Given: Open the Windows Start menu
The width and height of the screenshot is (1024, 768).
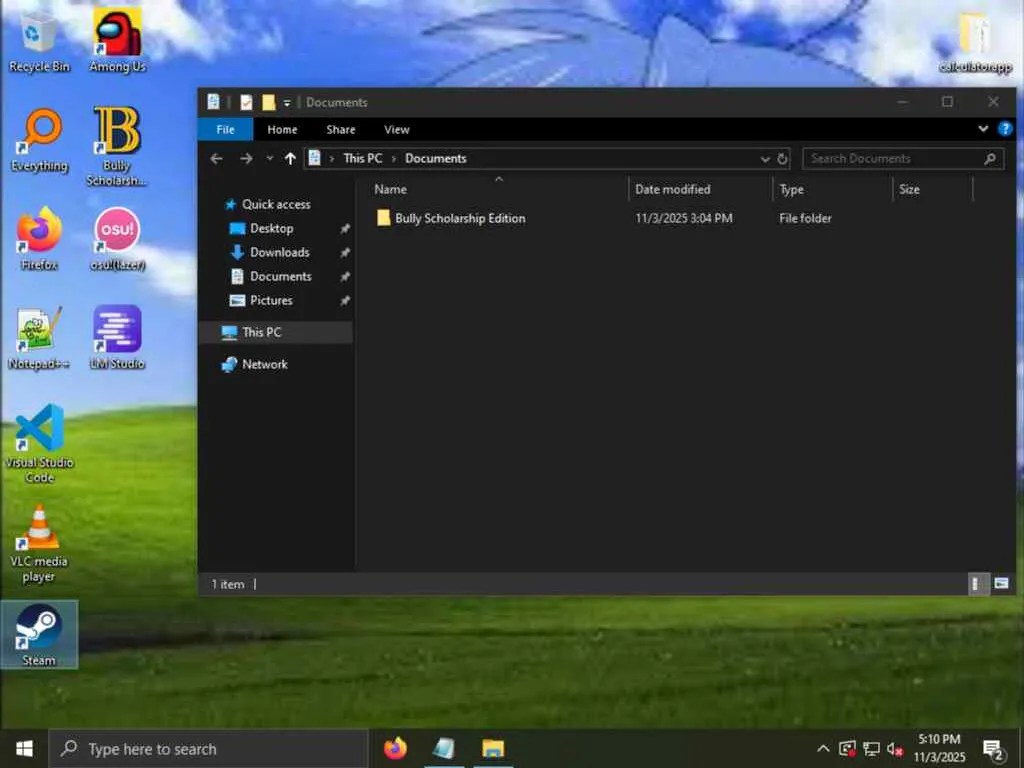Looking at the screenshot, I should click(24, 748).
